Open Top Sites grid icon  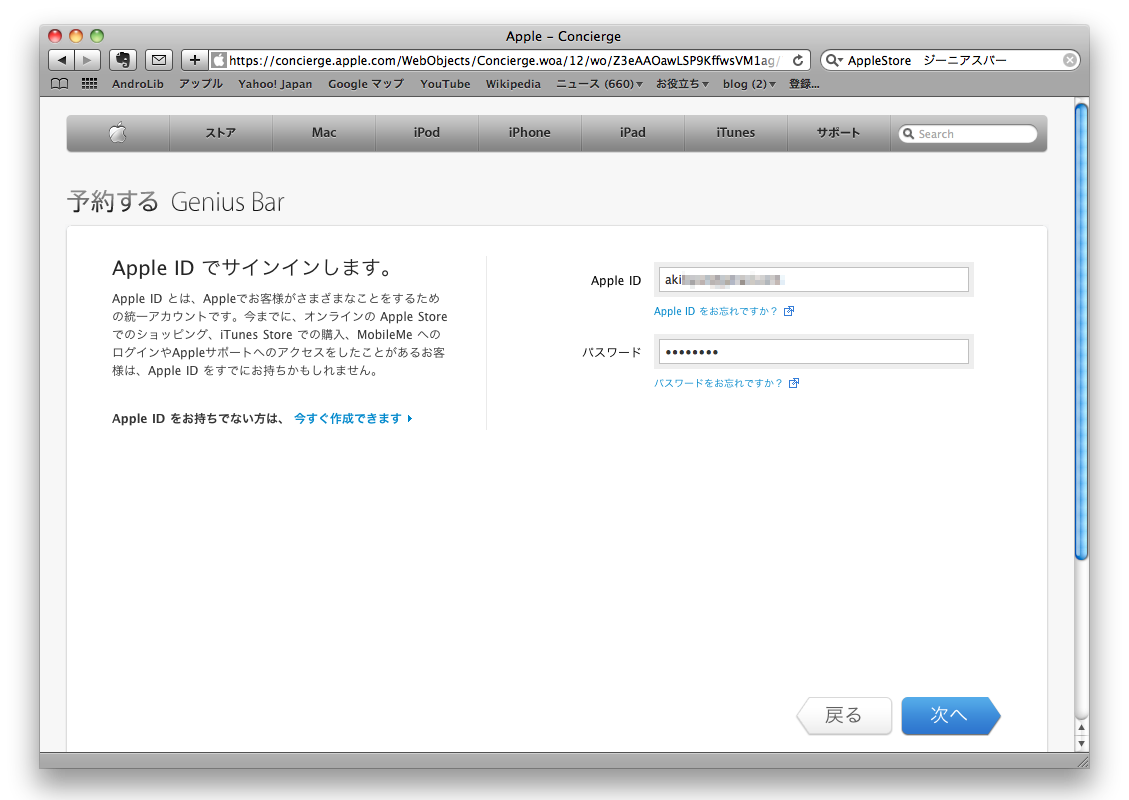click(89, 84)
